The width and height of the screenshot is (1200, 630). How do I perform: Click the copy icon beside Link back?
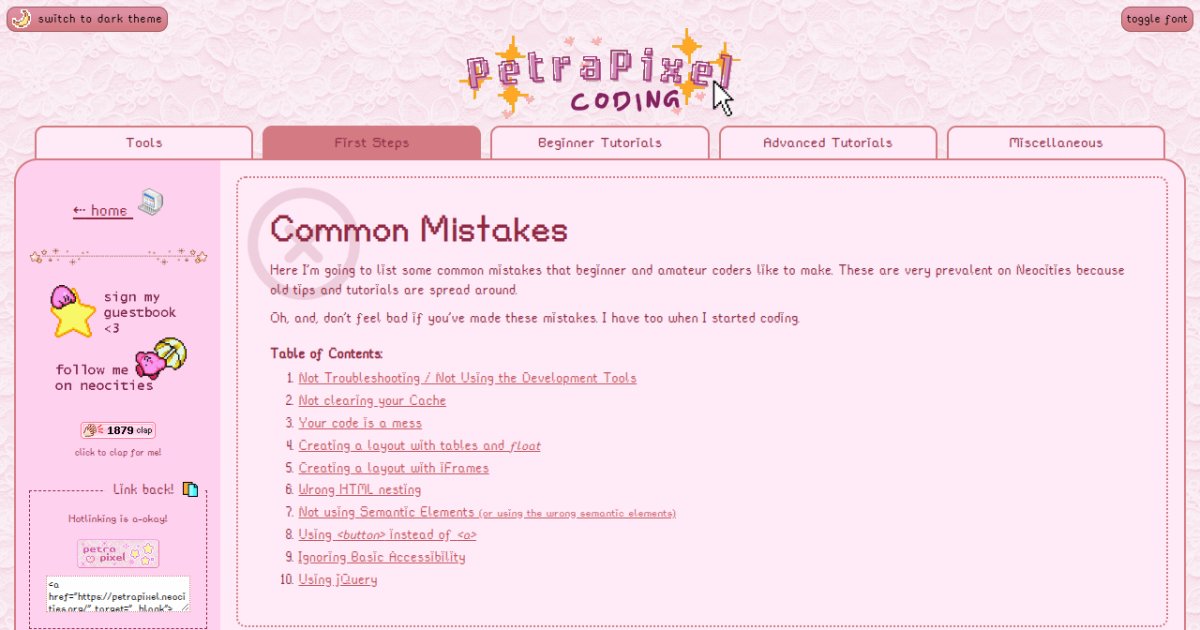190,489
